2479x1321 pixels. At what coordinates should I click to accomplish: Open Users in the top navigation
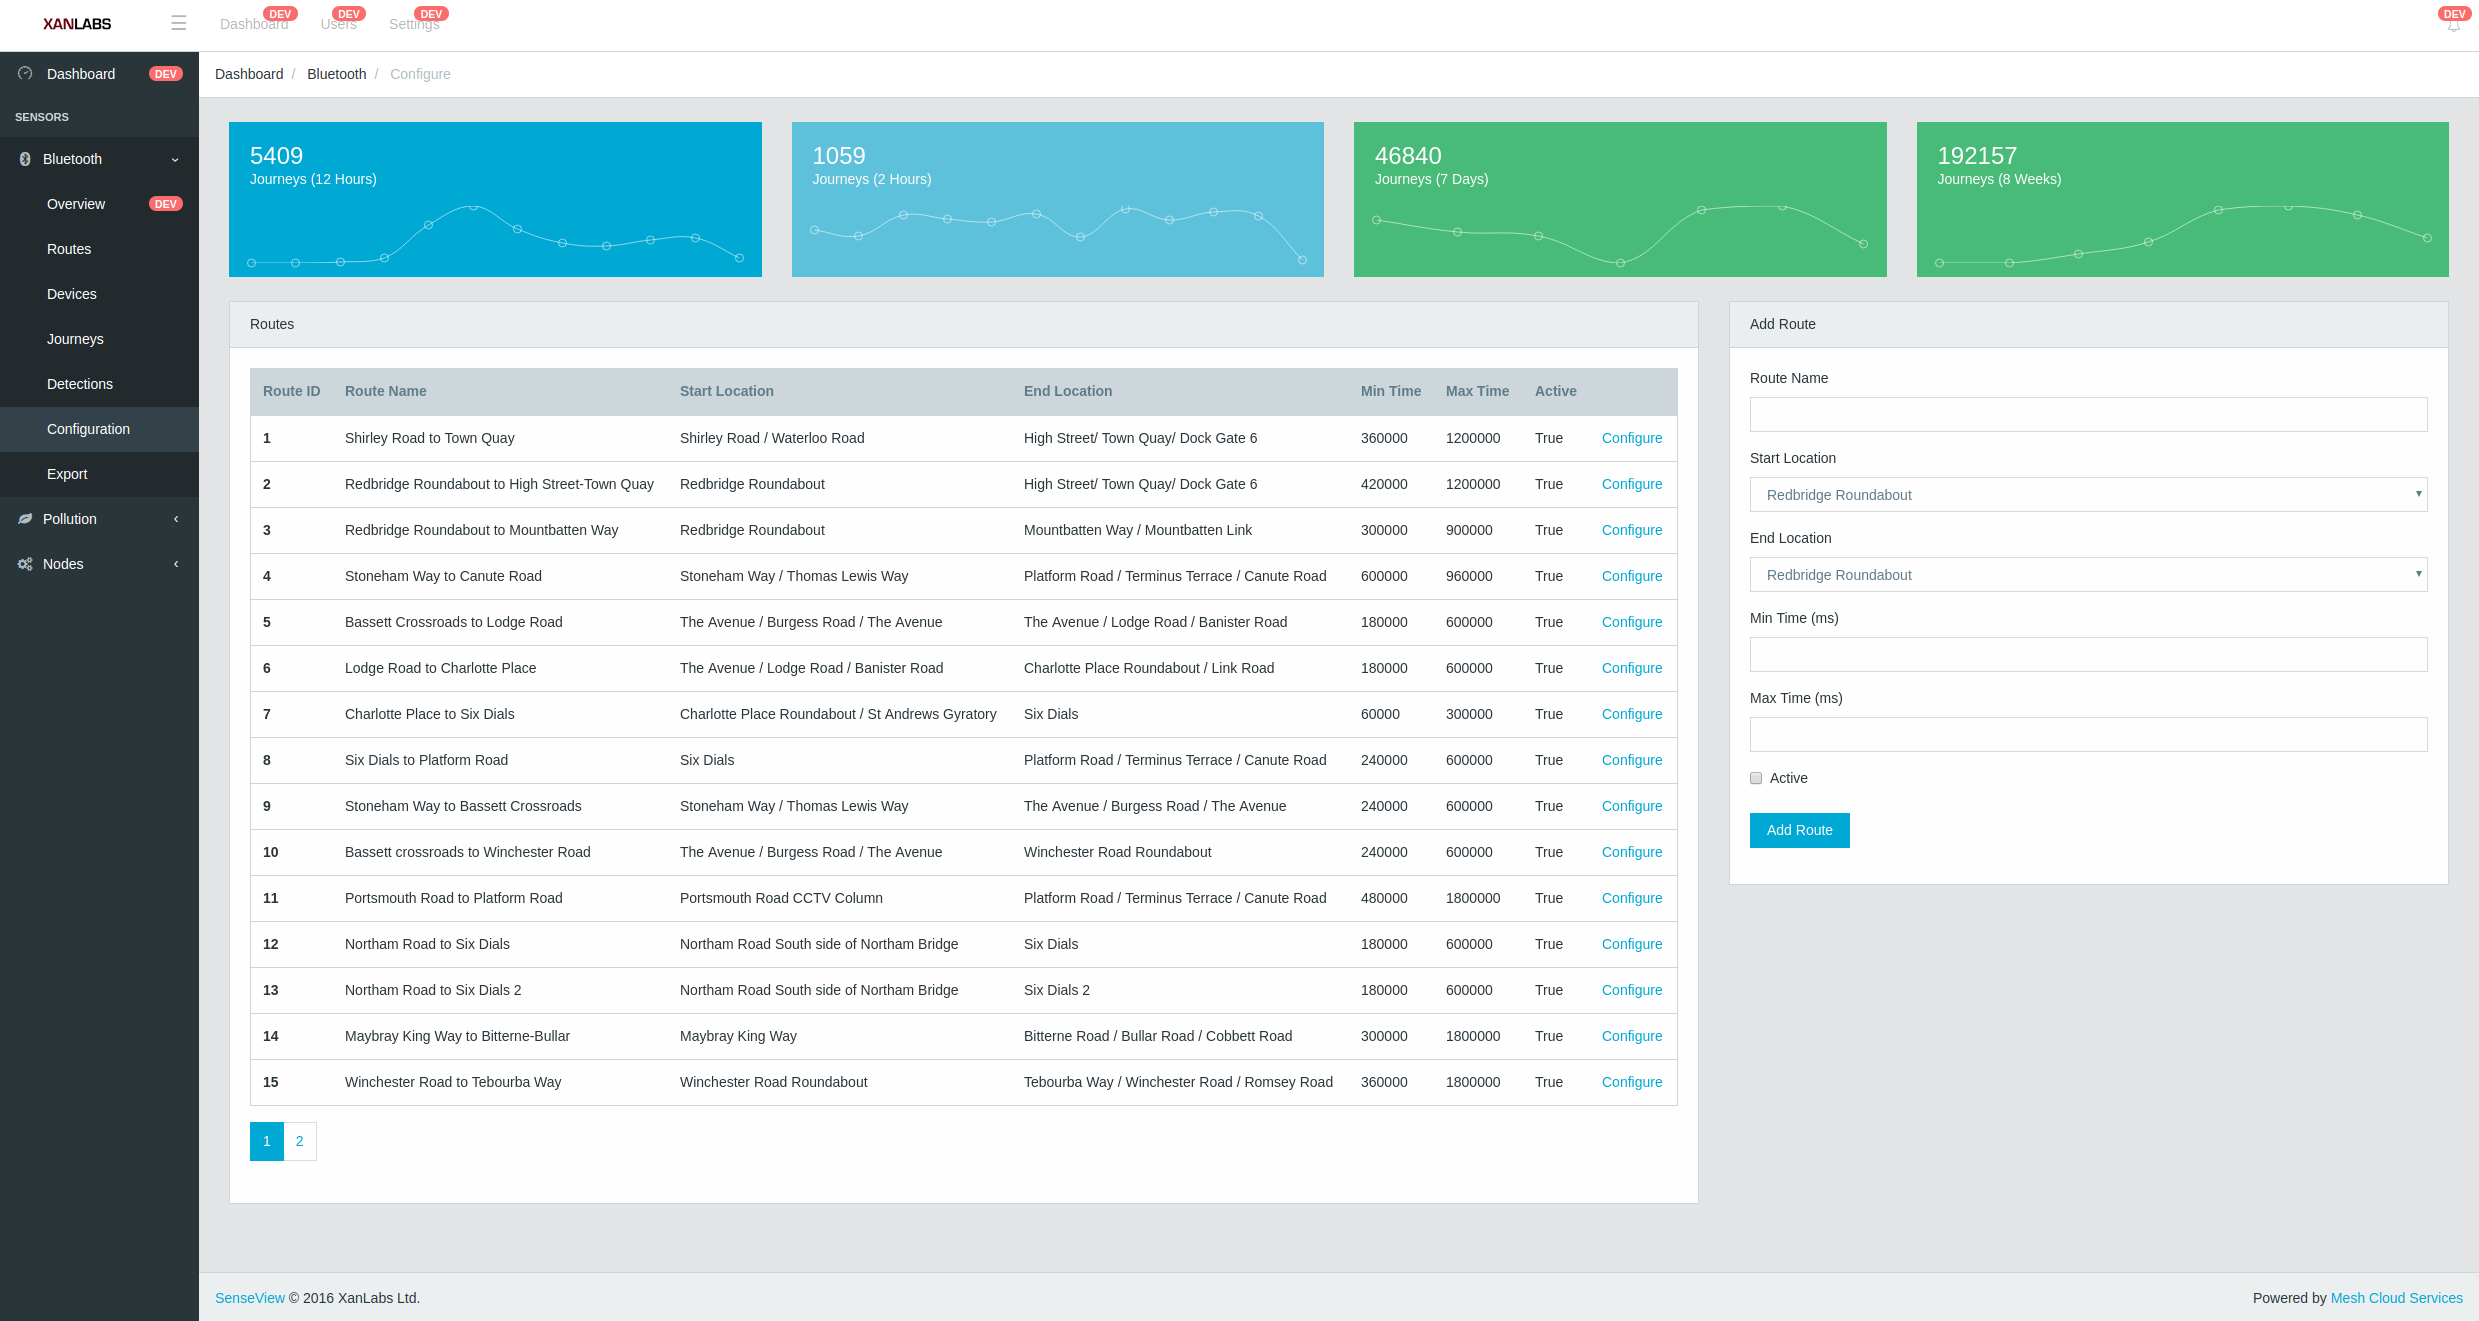point(338,24)
